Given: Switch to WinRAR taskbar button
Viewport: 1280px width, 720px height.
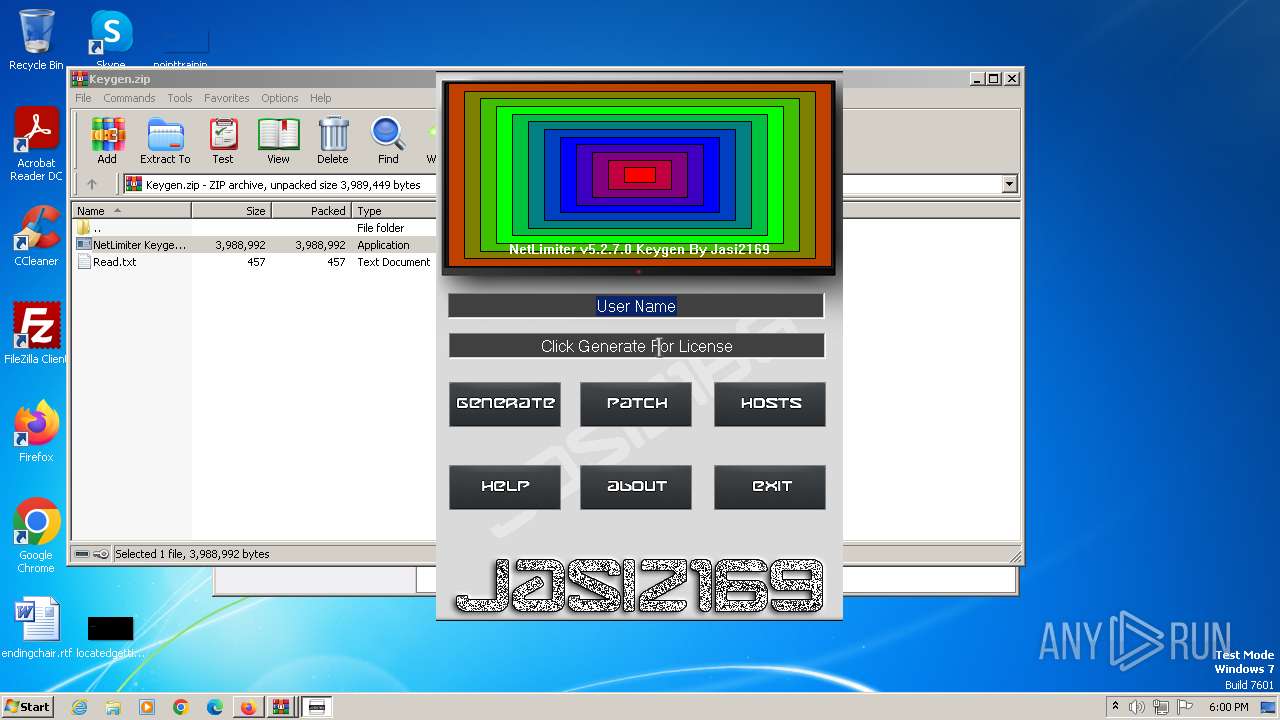Looking at the screenshot, I should [x=282, y=707].
